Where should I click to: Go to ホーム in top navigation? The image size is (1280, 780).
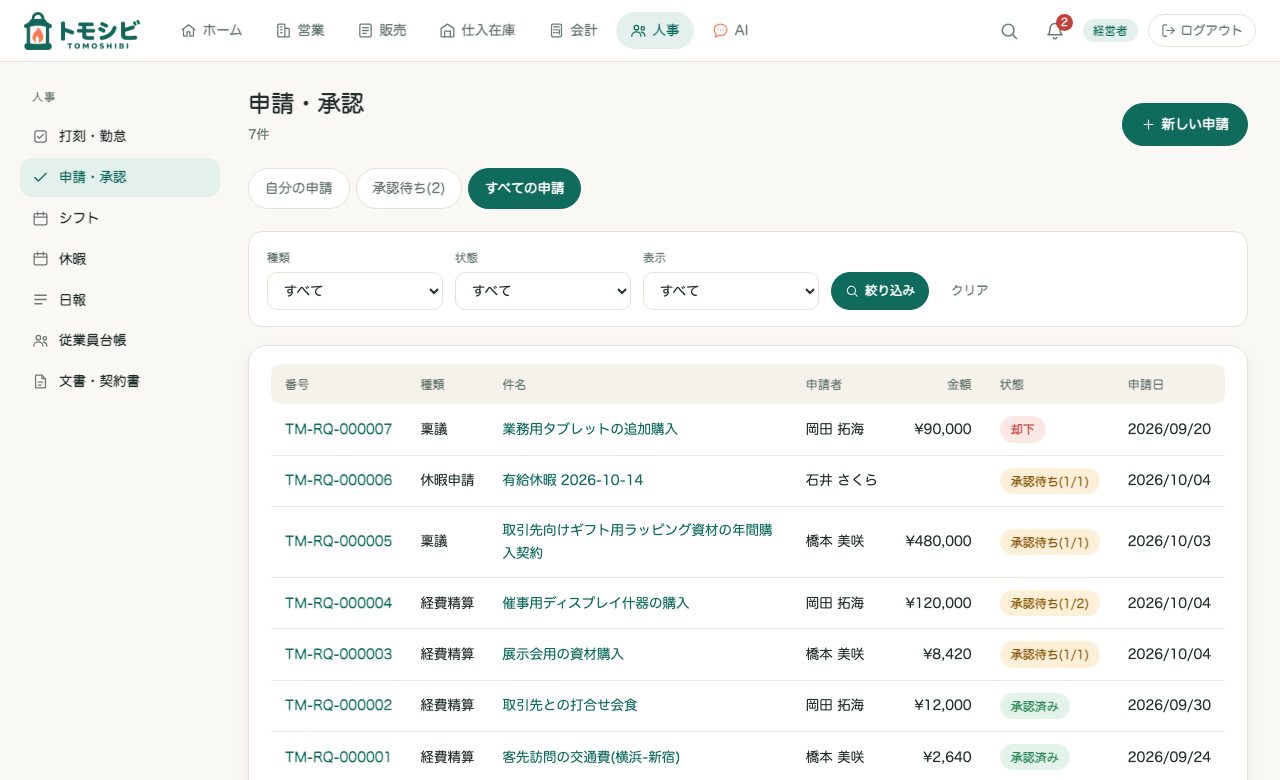[212, 31]
